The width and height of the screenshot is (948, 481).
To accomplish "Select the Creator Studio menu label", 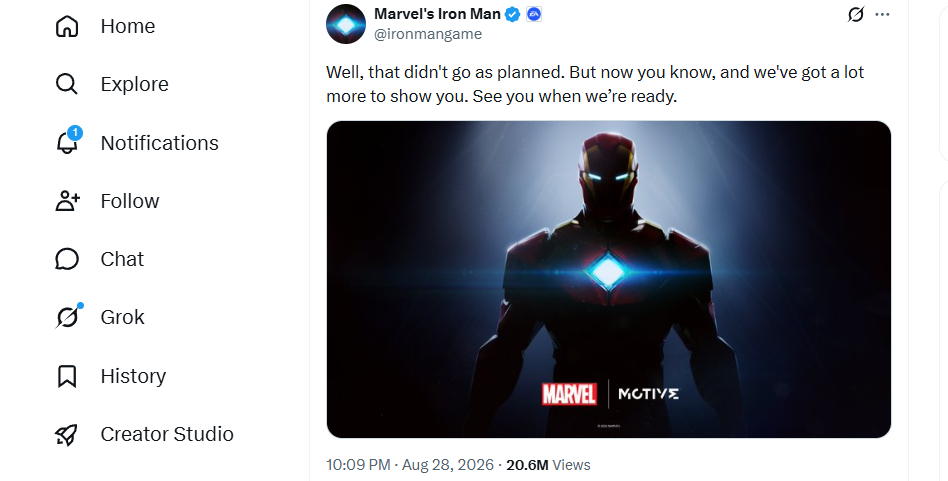I will click(167, 434).
